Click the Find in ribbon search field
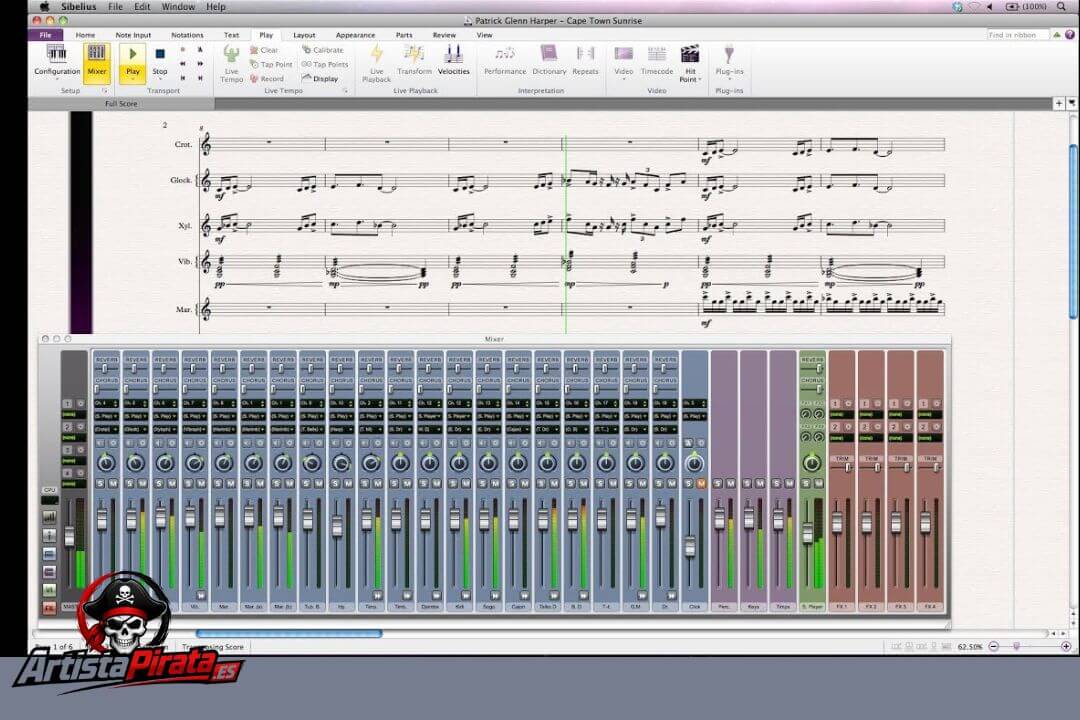 pos(1017,34)
